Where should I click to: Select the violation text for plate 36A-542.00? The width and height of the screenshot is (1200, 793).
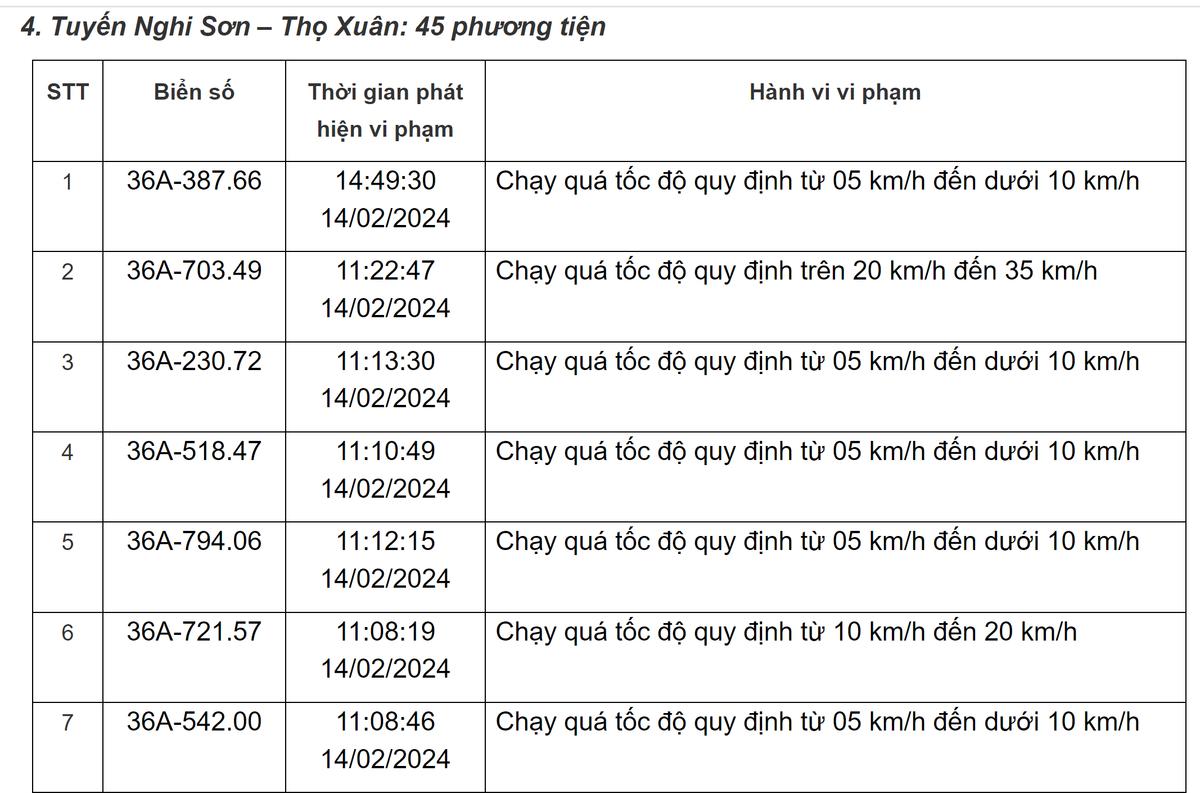point(817,721)
